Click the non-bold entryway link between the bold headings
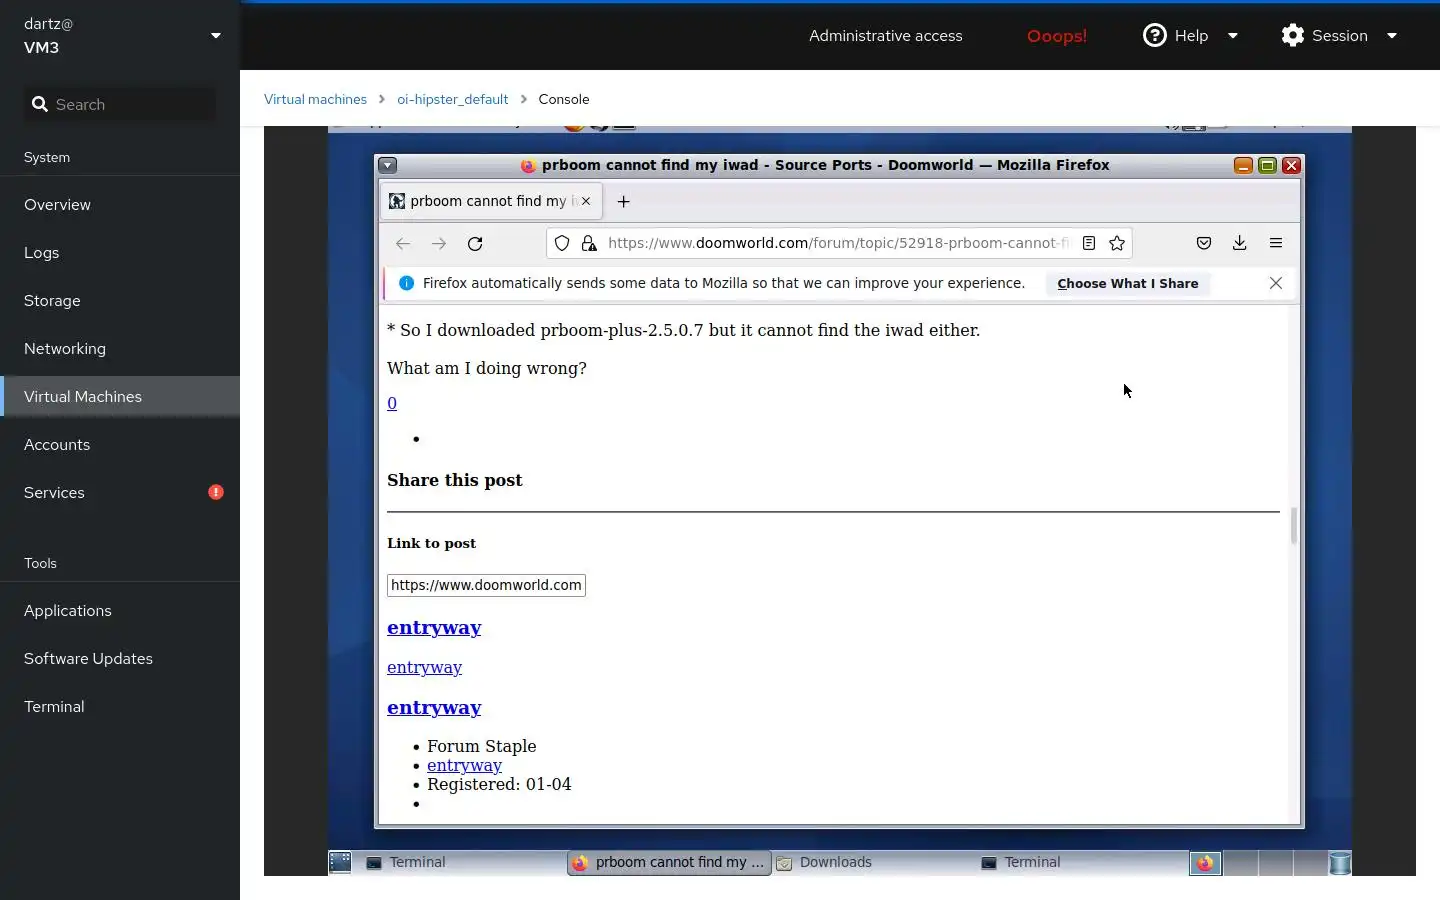Image resolution: width=1440 pixels, height=900 pixels. click(x=424, y=667)
